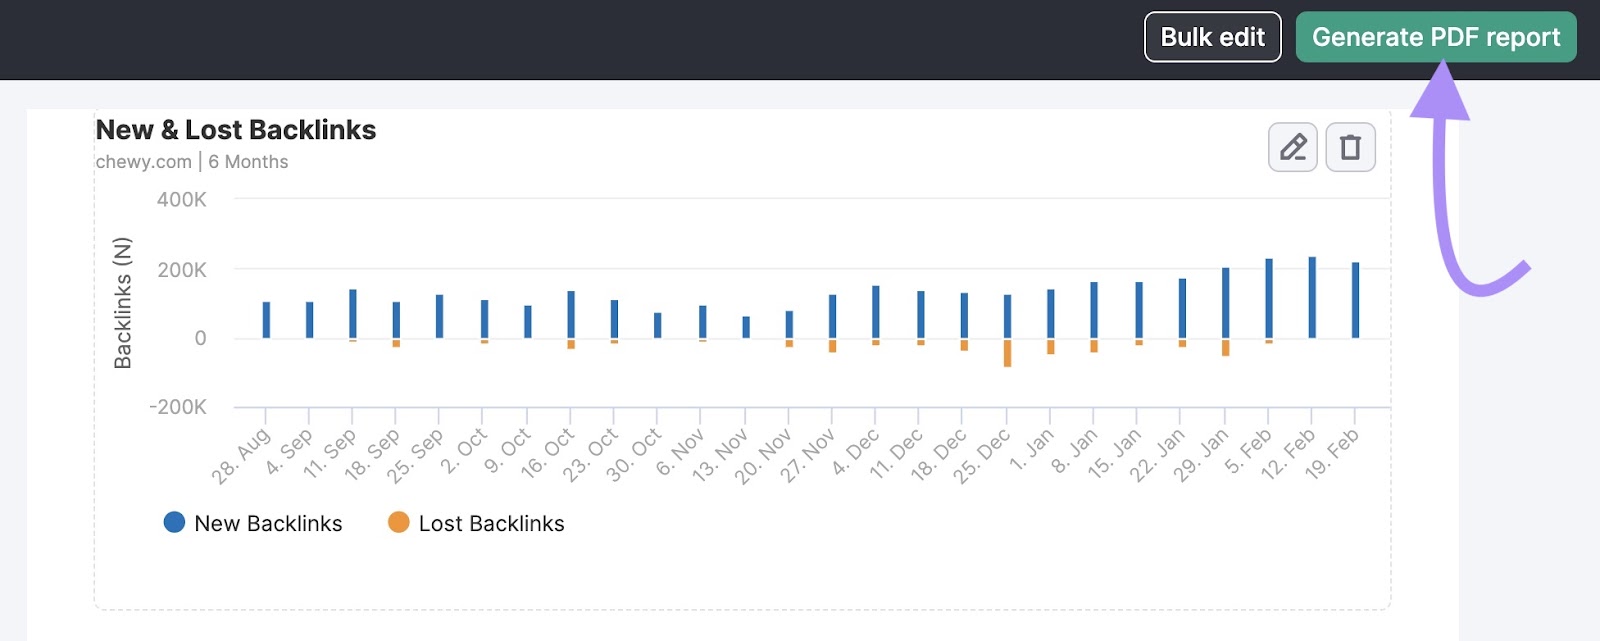Click the 6 Months period label

248,162
